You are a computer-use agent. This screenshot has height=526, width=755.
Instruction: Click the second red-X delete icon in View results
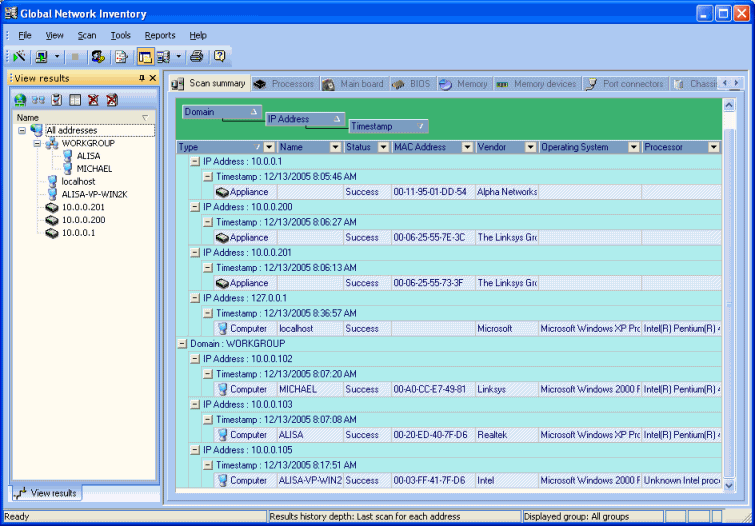click(112, 100)
